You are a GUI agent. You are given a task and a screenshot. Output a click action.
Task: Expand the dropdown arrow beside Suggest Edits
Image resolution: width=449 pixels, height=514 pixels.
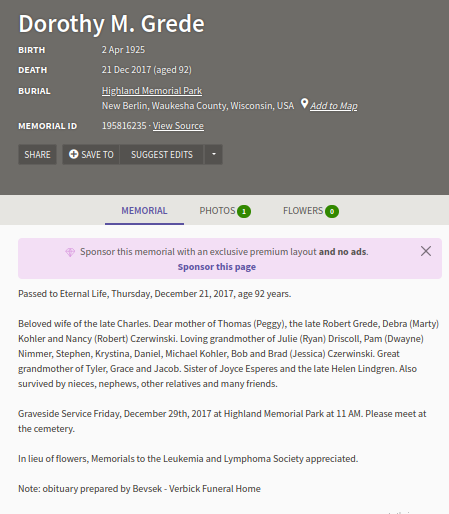coord(214,154)
